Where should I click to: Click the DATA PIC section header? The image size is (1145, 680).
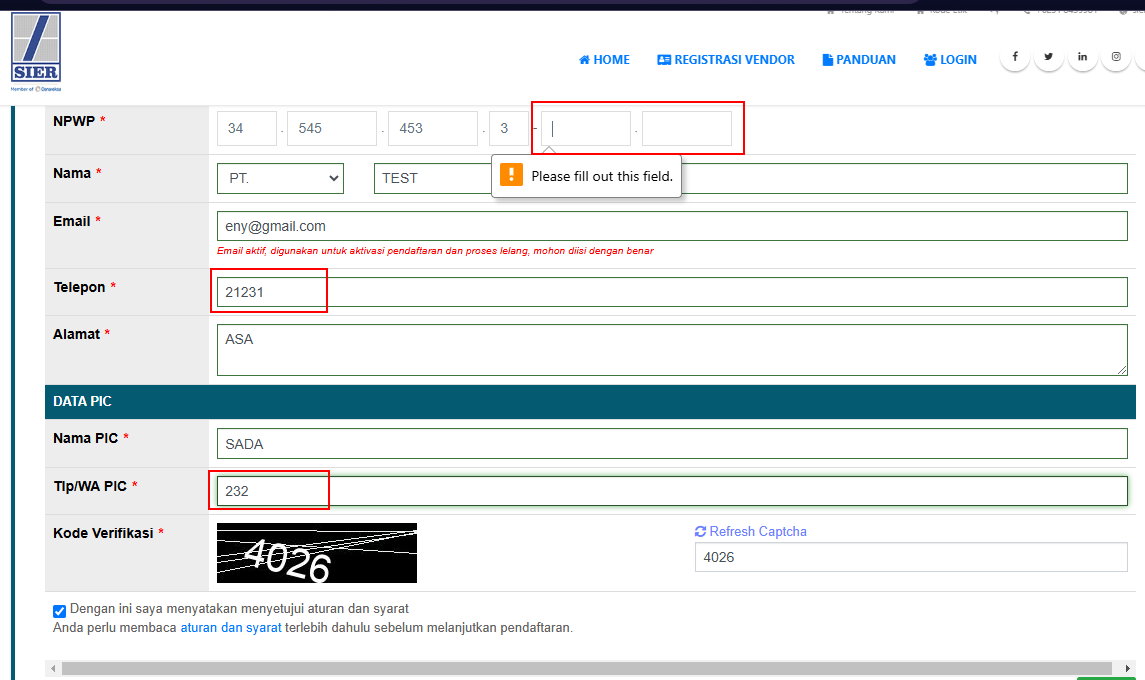(590, 402)
